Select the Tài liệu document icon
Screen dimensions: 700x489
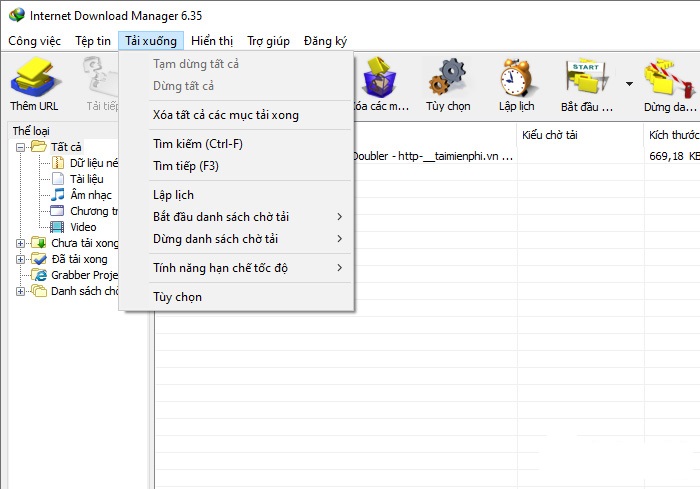58,179
